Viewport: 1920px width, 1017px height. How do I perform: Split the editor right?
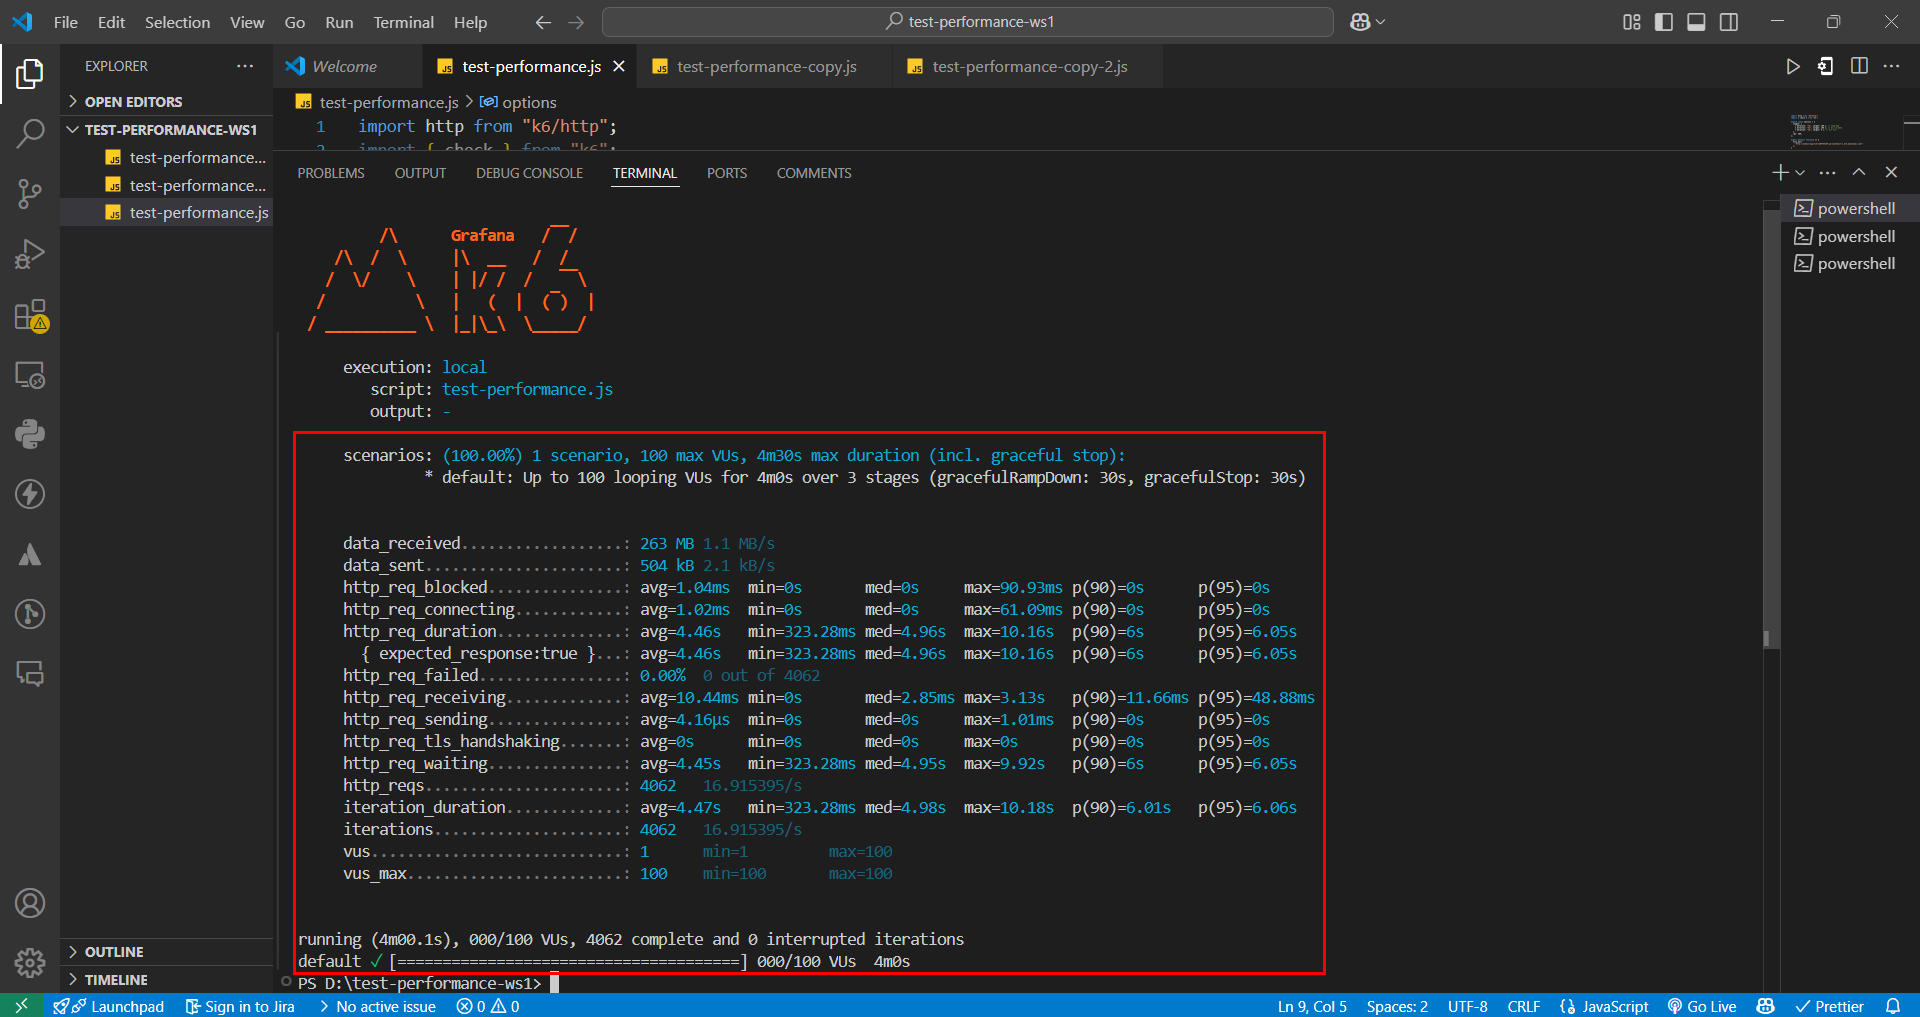coord(1859,66)
